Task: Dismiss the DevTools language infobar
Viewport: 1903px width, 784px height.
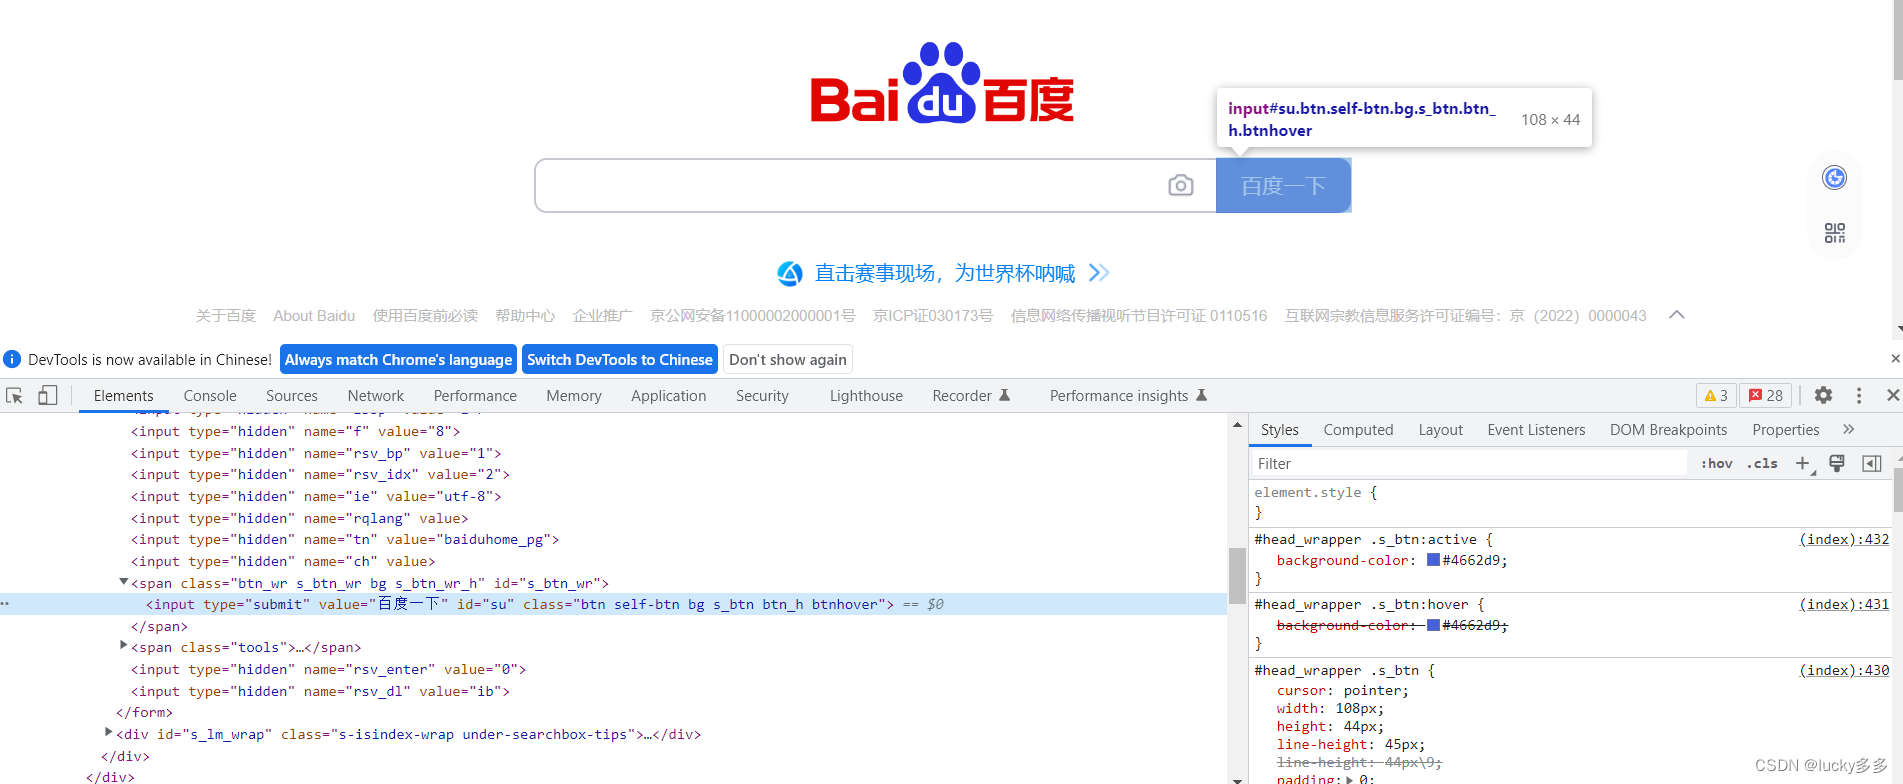Action: pos(1895,359)
